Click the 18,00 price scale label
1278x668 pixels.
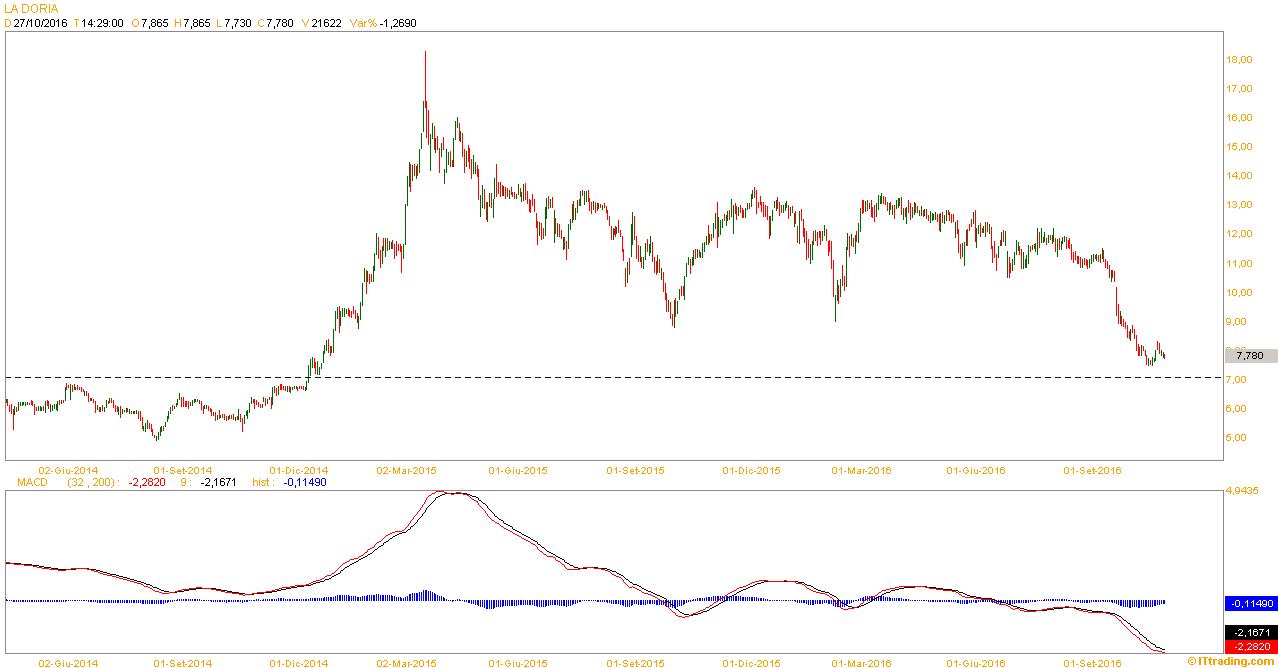click(1239, 60)
